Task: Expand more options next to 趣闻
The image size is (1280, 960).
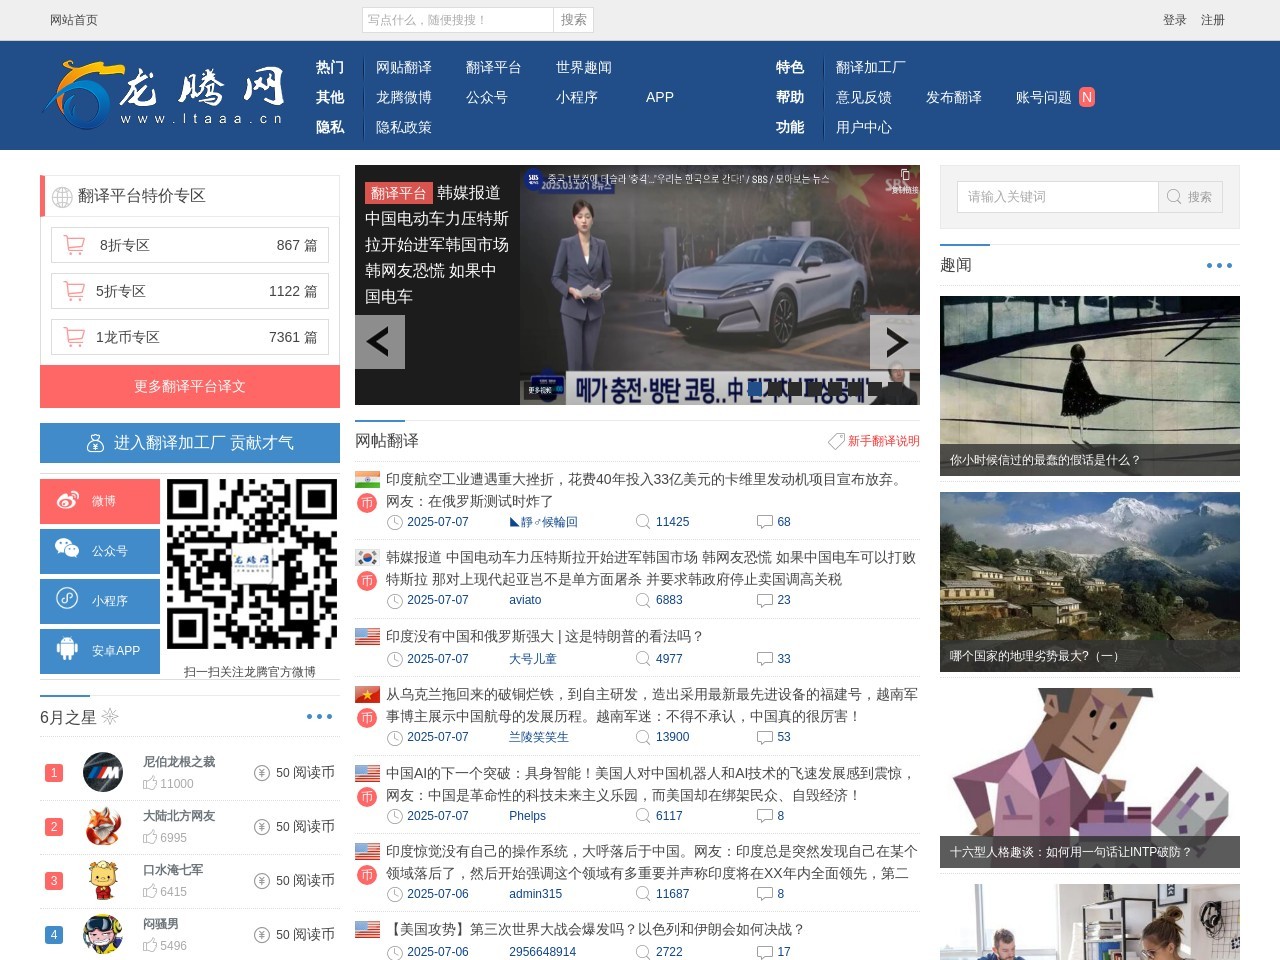Action: click(x=1219, y=265)
